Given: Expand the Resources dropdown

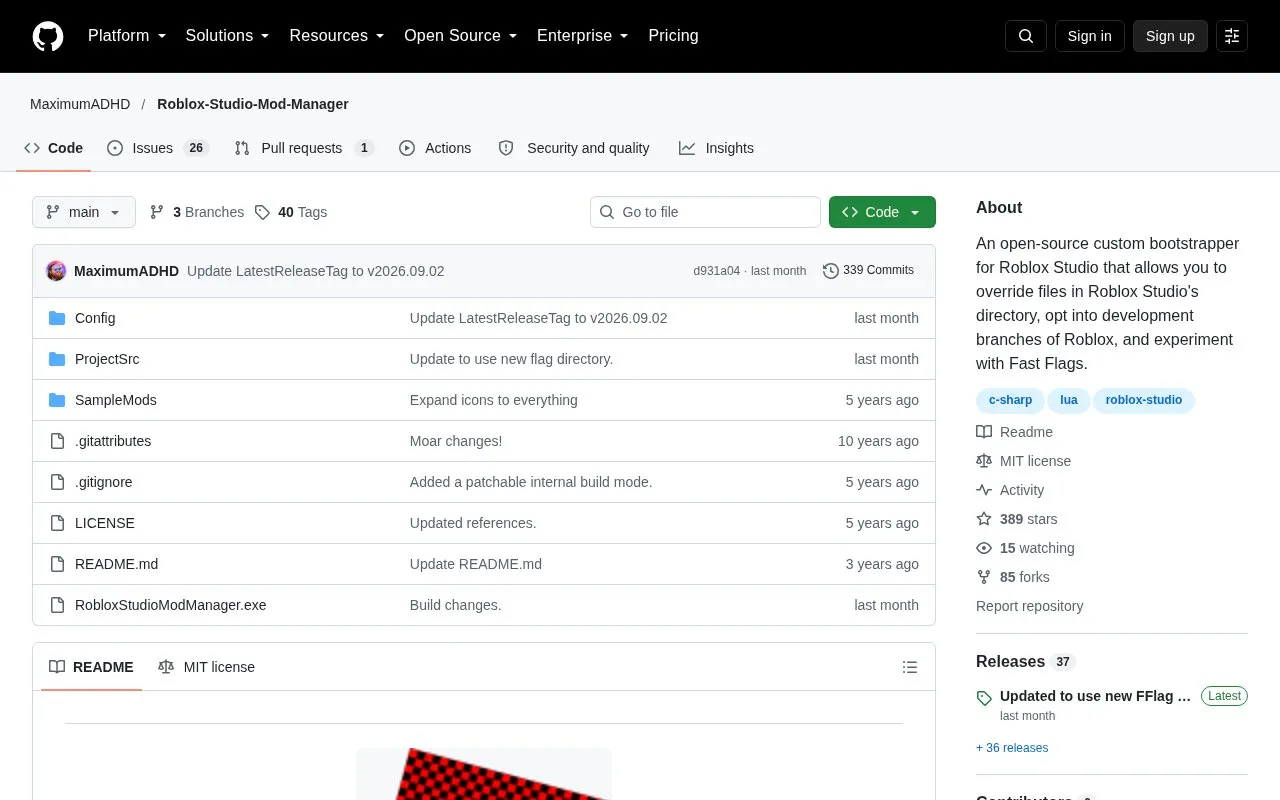Looking at the screenshot, I should [x=337, y=36].
